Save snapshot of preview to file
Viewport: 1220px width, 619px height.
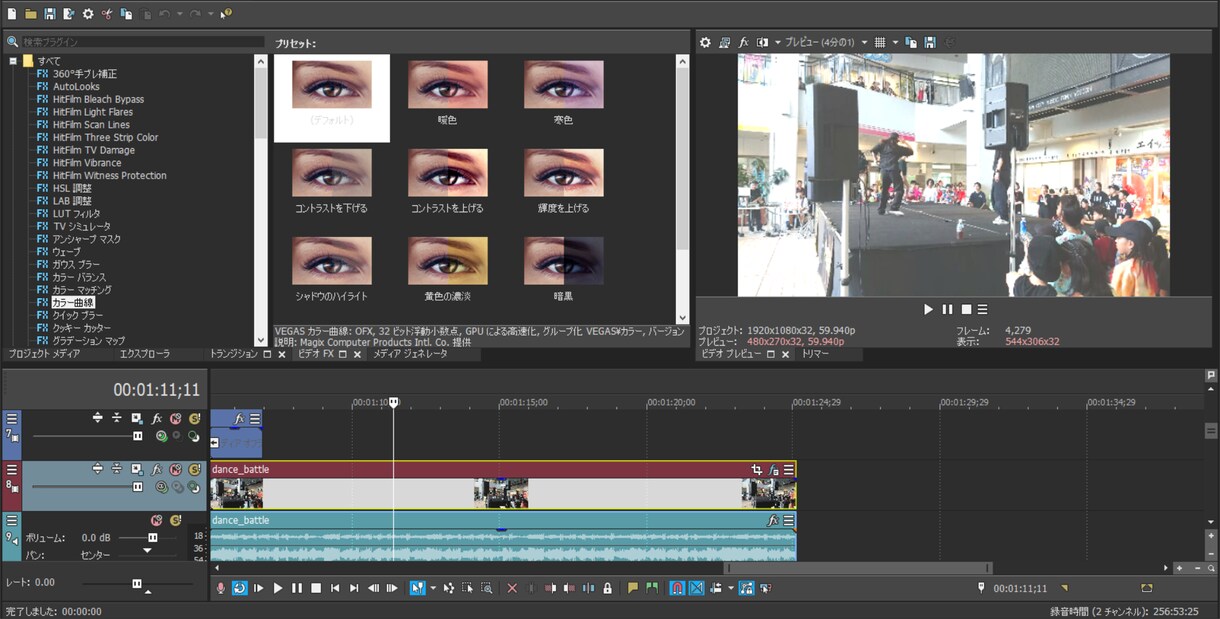click(930, 43)
